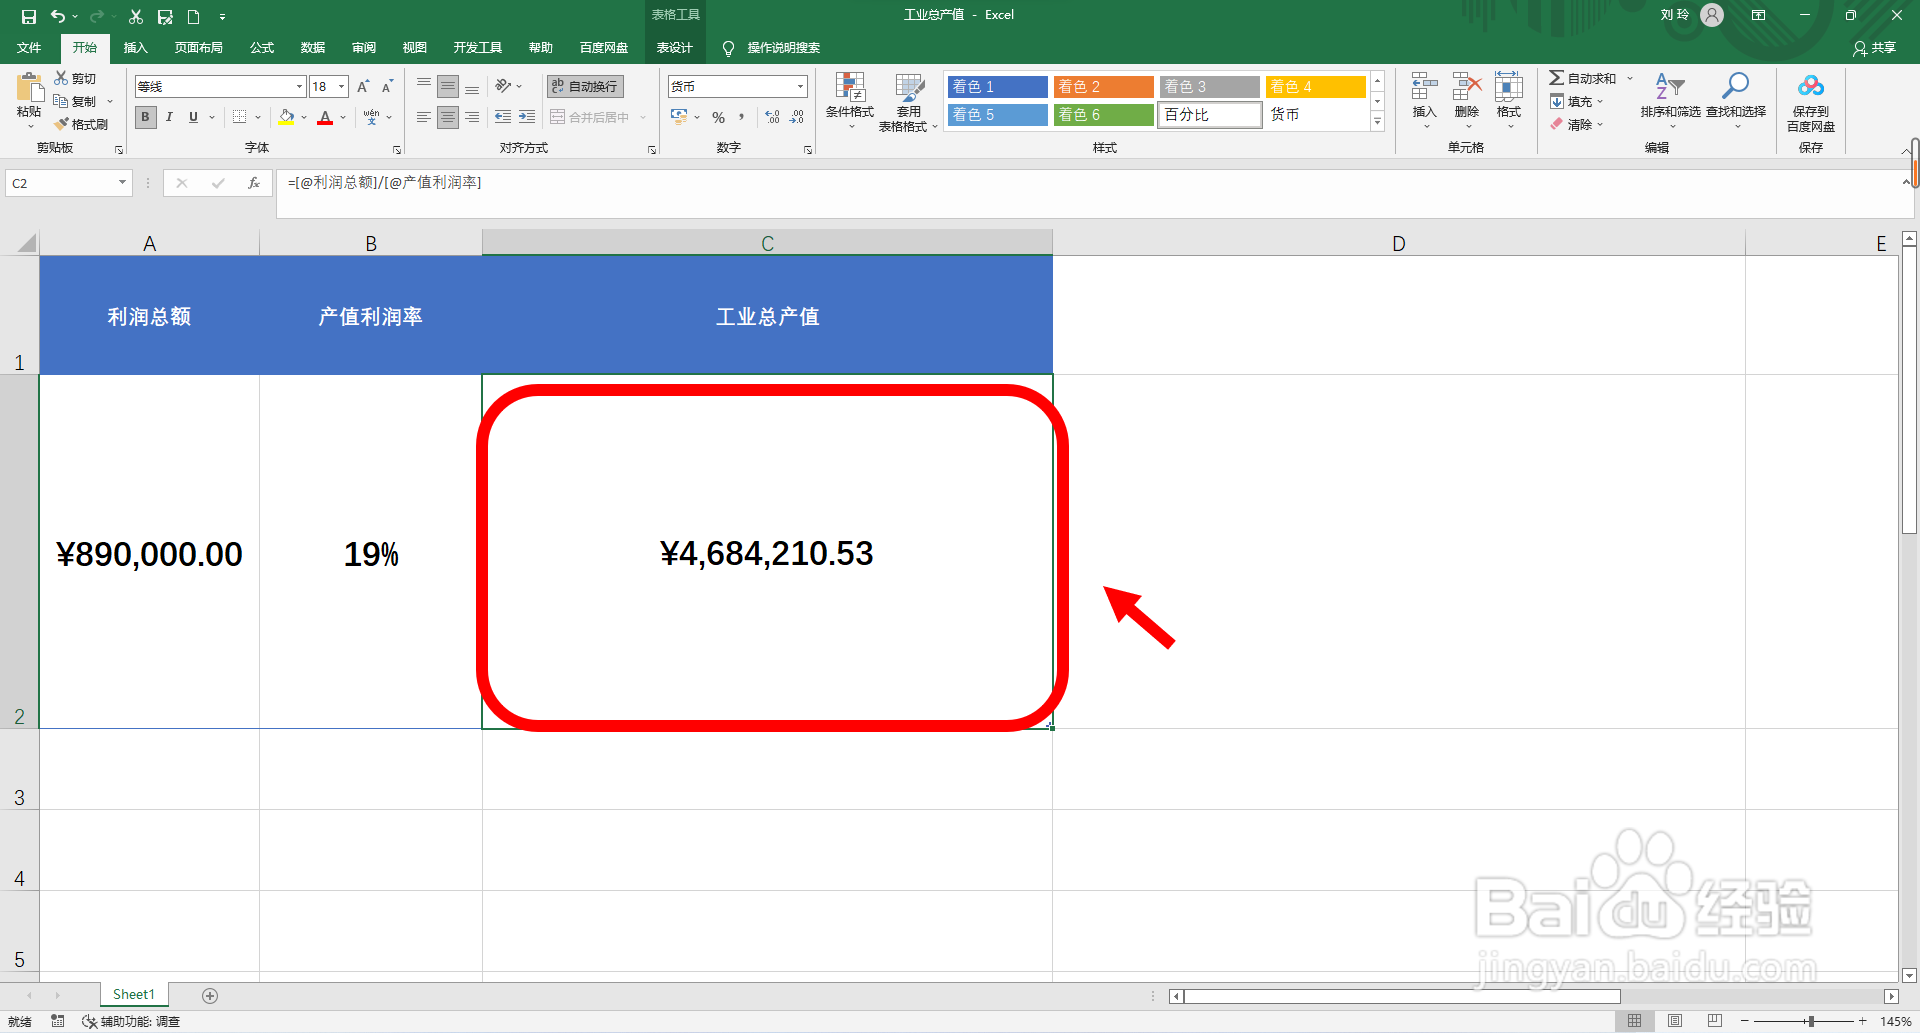Open the font name (等线) dropdown
1920x1033 pixels.
299,87
